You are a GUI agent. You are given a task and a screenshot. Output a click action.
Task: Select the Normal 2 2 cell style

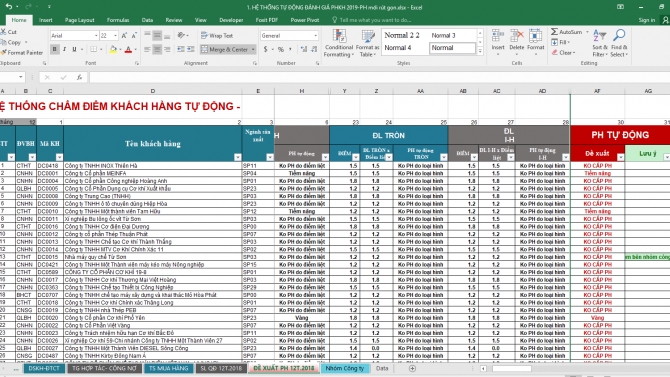(402, 35)
